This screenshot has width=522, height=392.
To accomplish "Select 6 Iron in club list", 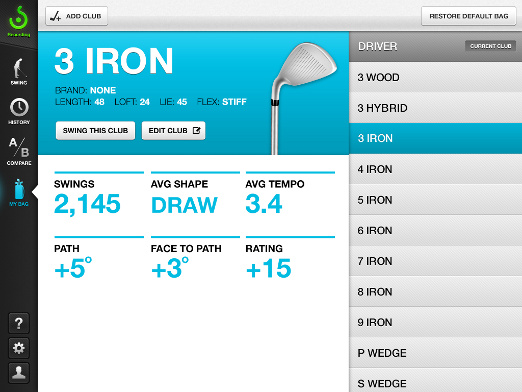I will click(435, 230).
